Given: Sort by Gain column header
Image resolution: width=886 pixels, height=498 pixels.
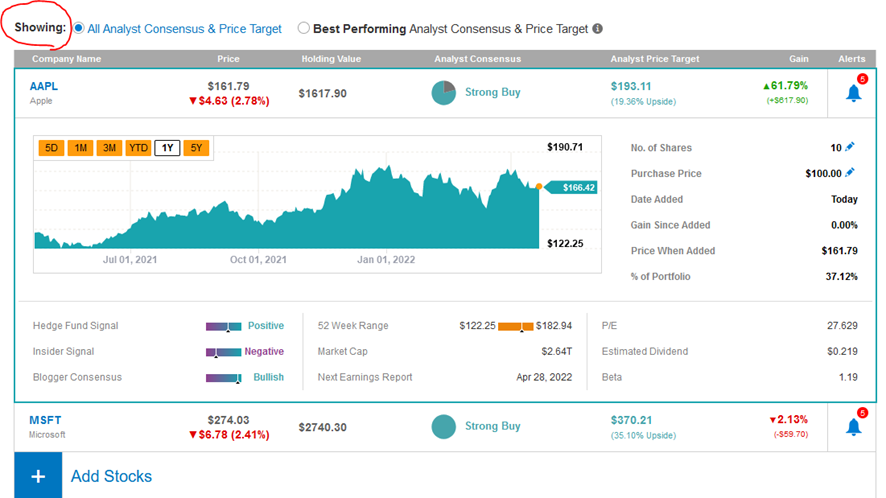Looking at the screenshot, I should click(x=799, y=59).
